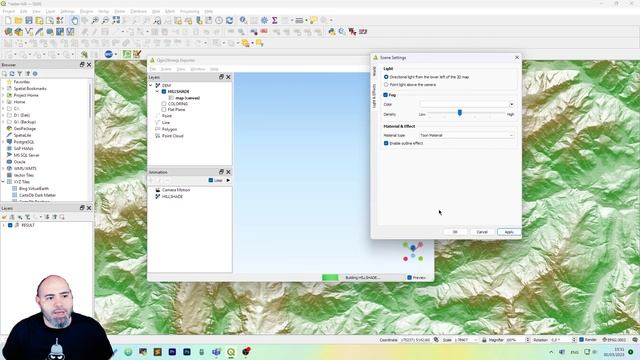Click the Add Group icon in Layers toolbar
This screenshot has width=640, height=360.
pos(12,217)
